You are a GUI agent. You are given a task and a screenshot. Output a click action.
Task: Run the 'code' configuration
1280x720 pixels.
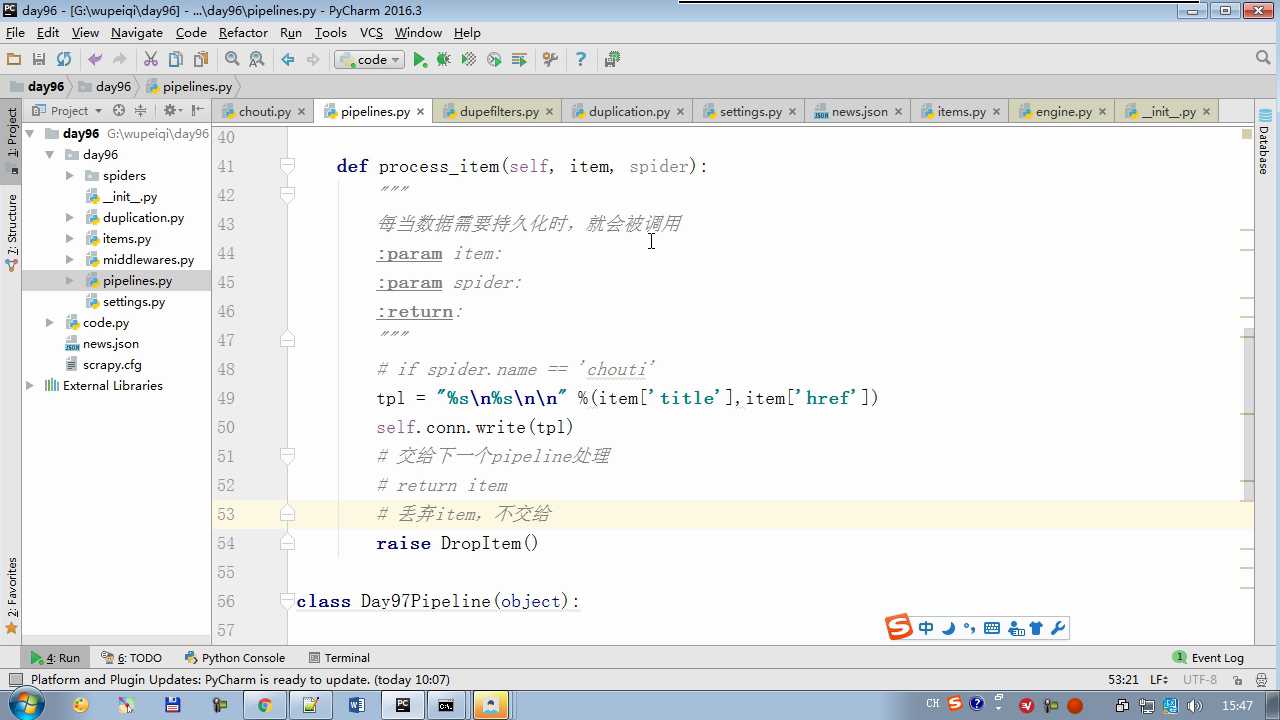pos(420,60)
